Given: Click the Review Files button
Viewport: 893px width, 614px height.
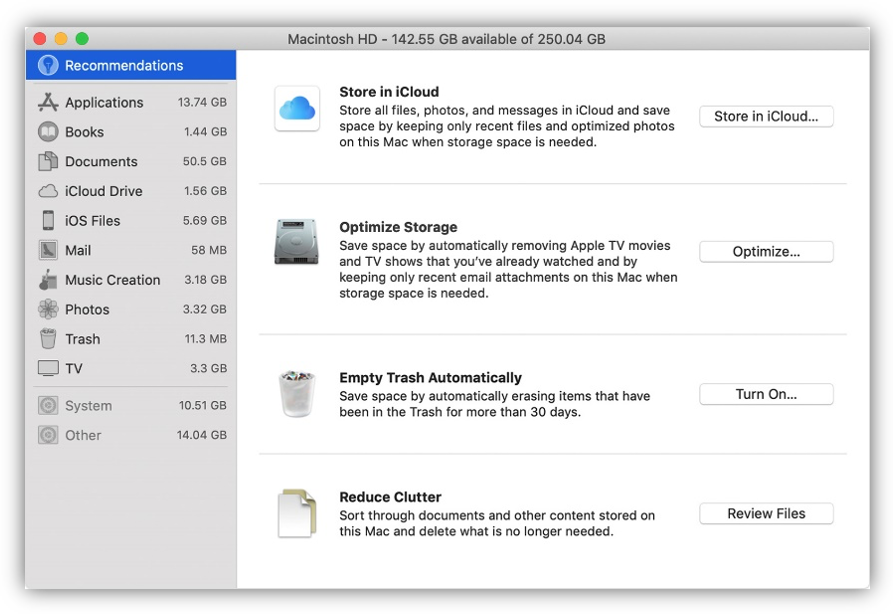Looking at the screenshot, I should pyautogui.click(x=766, y=514).
